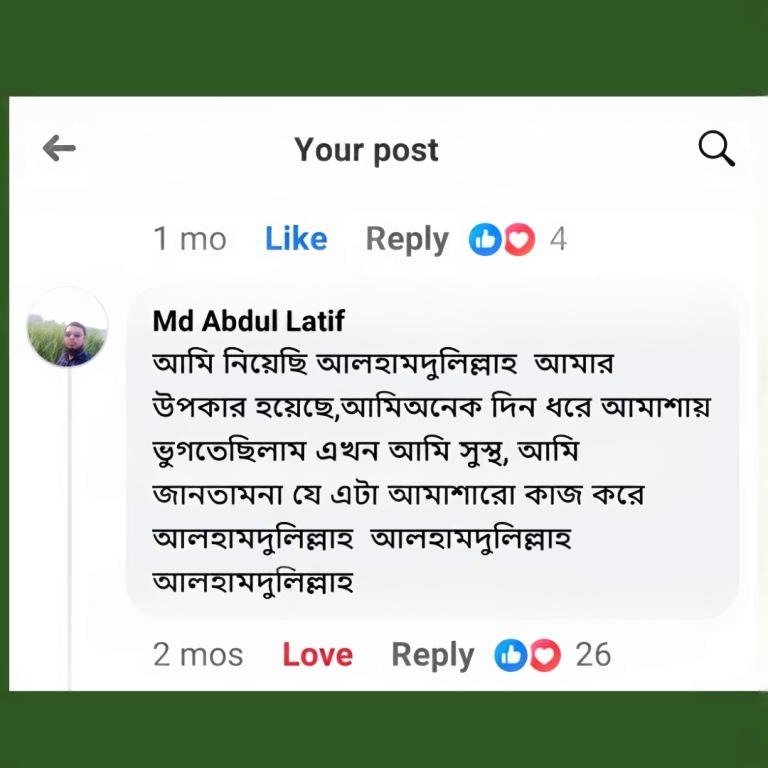This screenshot has height=768, width=768.
Task: Click the red heart reaction beside count 4
Action: point(518,240)
